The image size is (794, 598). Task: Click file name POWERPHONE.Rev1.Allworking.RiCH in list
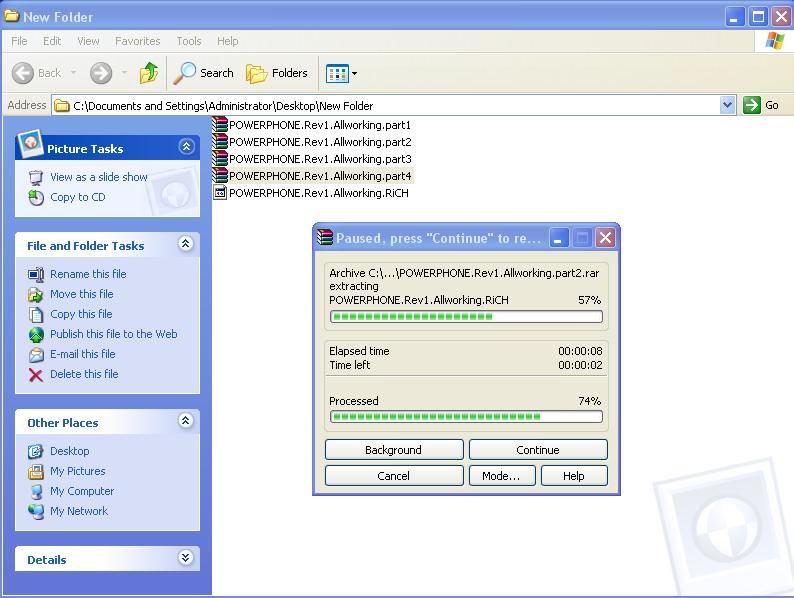(x=319, y=193)
